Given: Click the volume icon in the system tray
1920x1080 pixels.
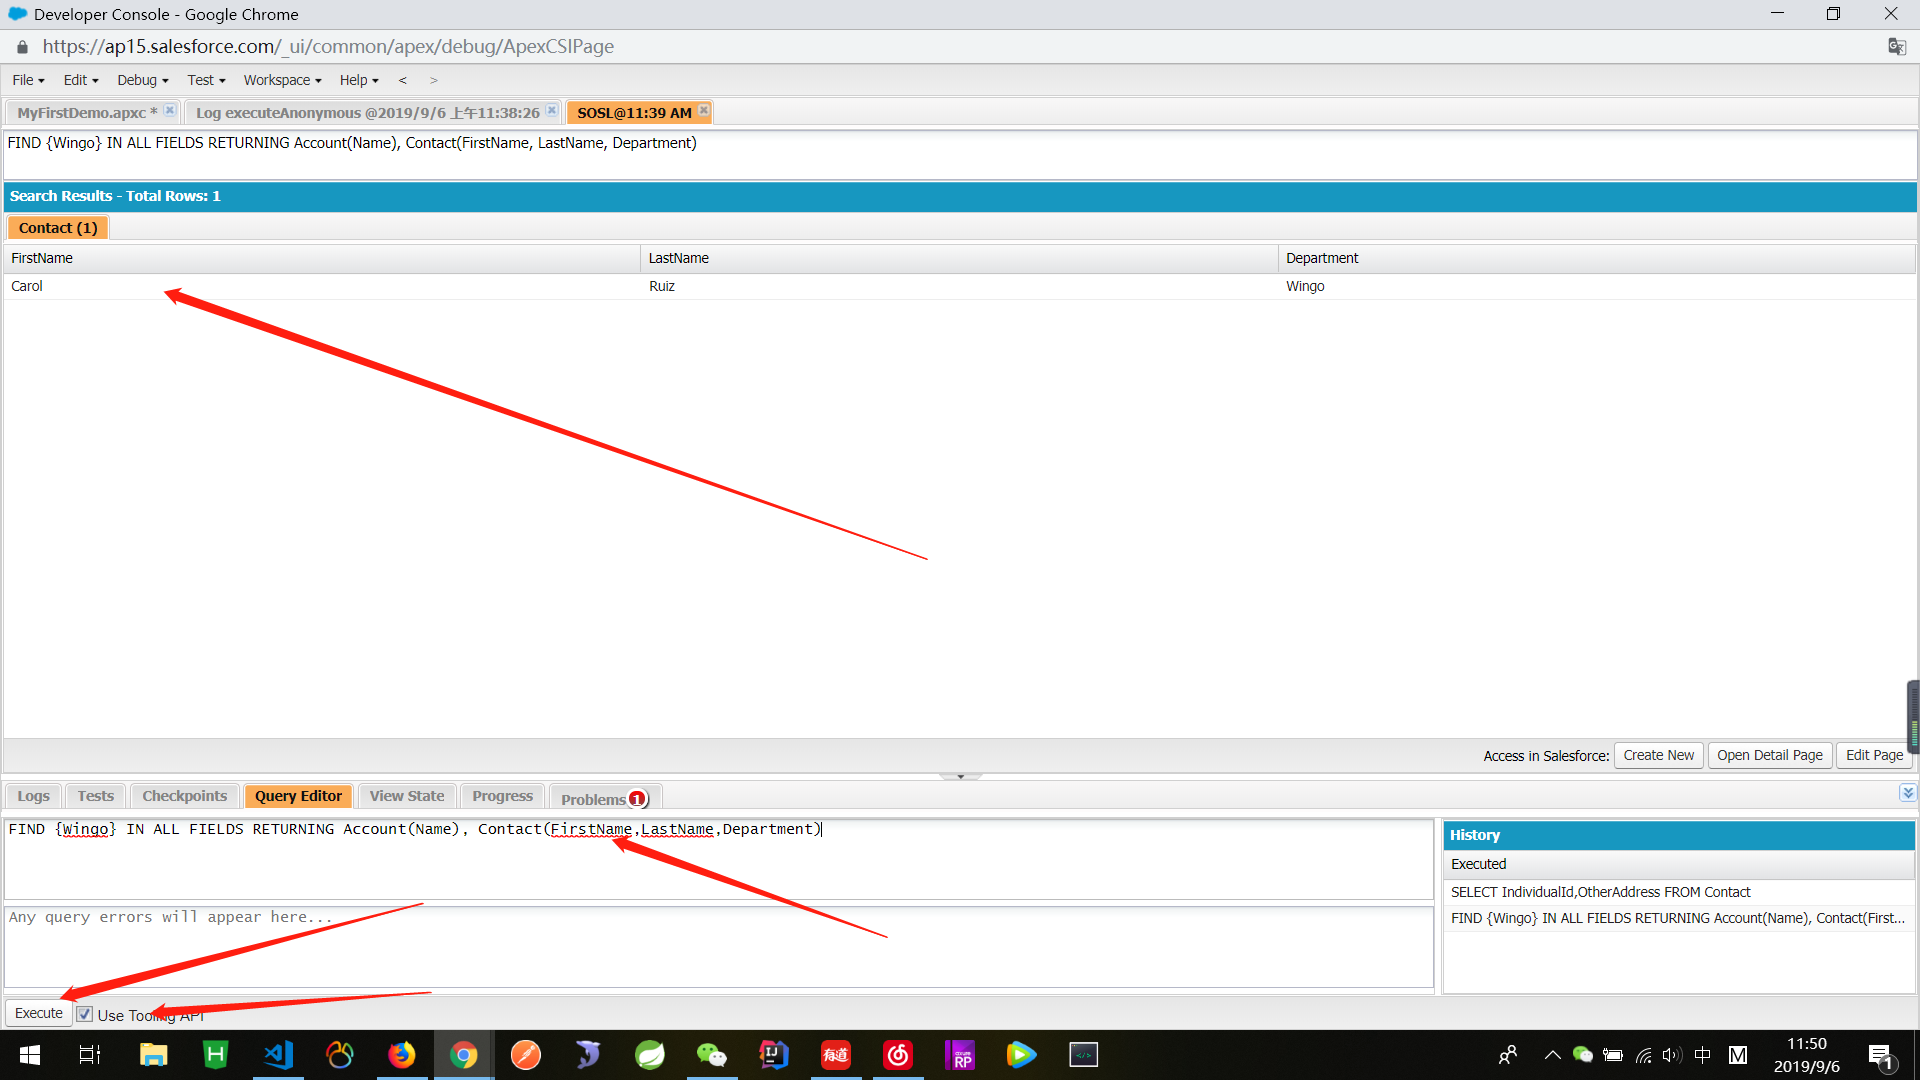Looking at the screenshot, I should [1673, 1055].
